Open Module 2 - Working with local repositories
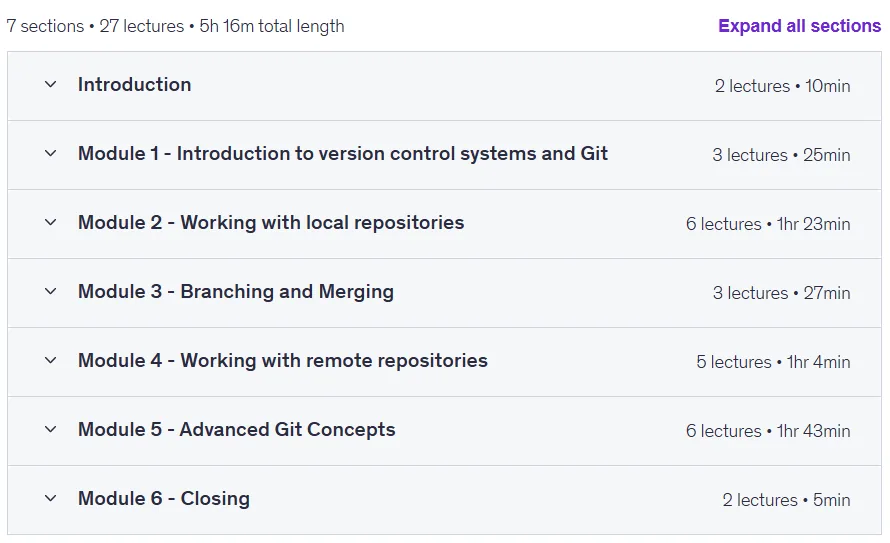The height and width of the screenshot is (543, 890). pos(271,222)
